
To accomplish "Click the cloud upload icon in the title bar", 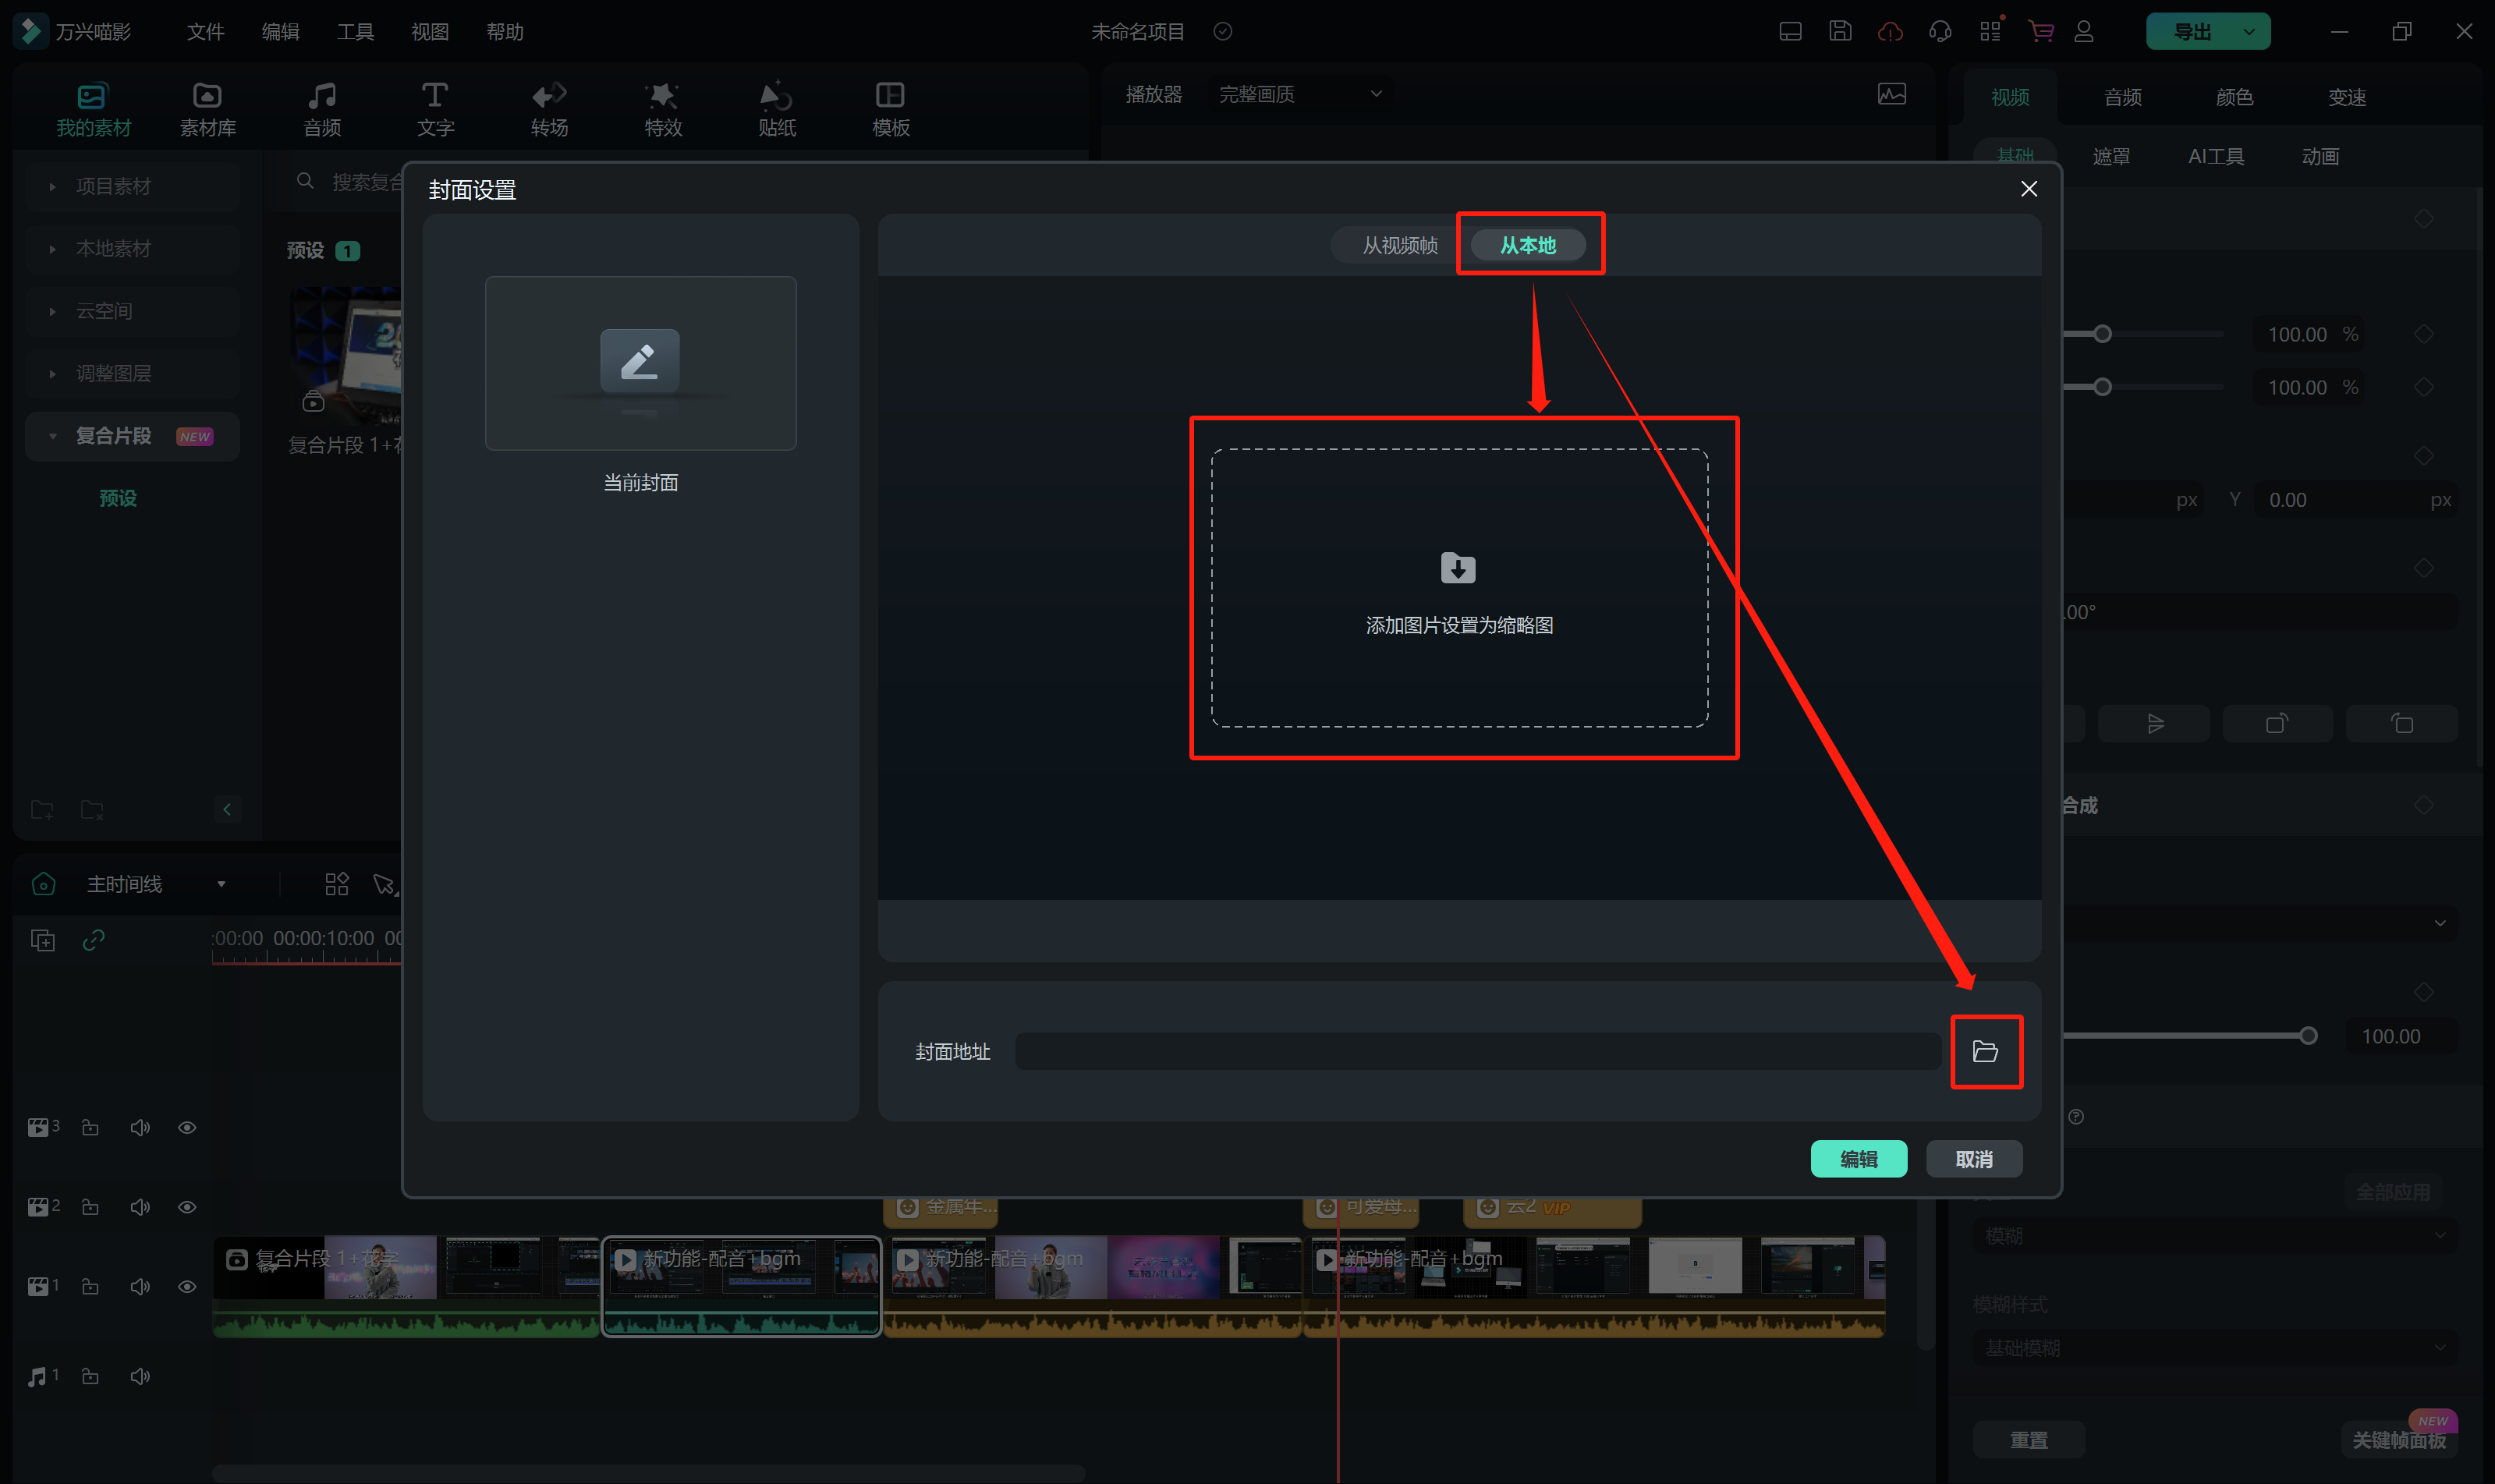I will 1890,31.
